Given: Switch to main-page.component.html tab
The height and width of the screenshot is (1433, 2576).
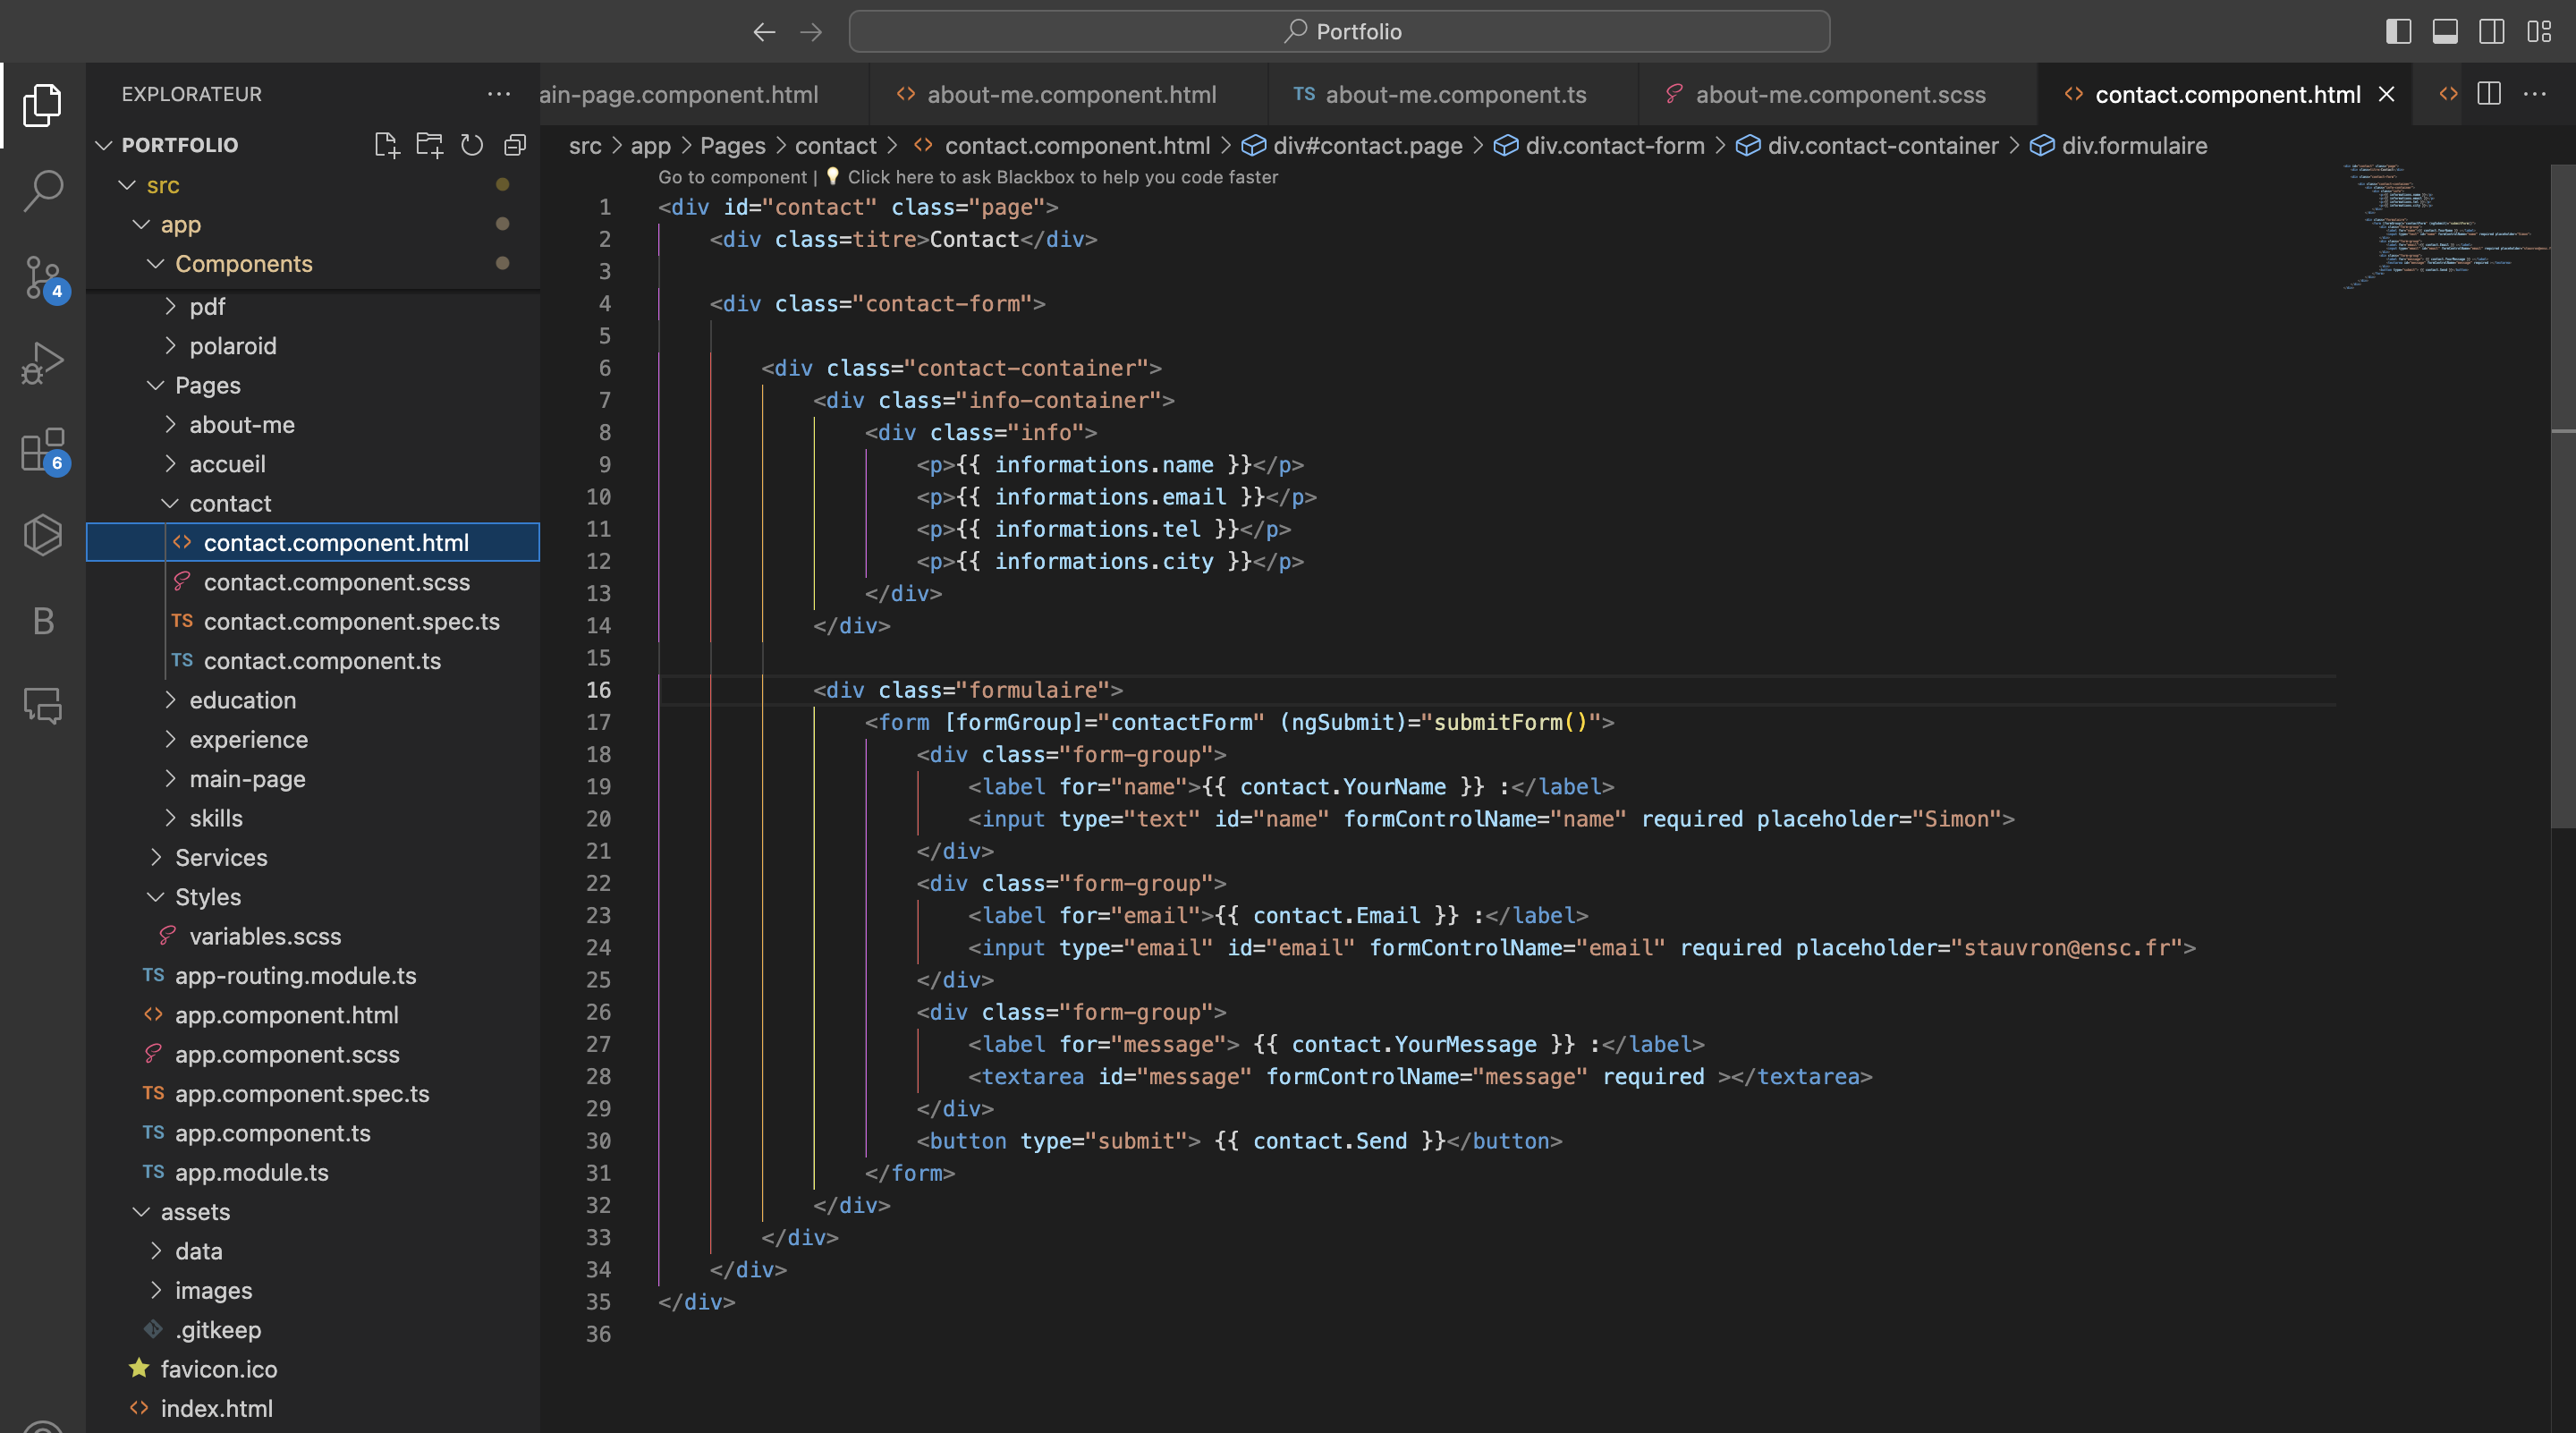Looking at the screenshot, I should pyautogui.click(x=703, y=94).
